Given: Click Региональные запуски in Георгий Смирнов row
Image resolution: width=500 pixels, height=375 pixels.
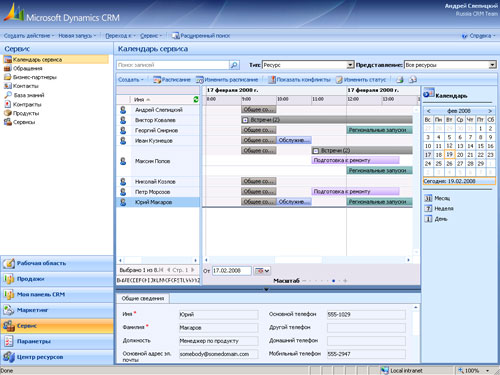Looking at the screenshot, I should click(379, 130).
